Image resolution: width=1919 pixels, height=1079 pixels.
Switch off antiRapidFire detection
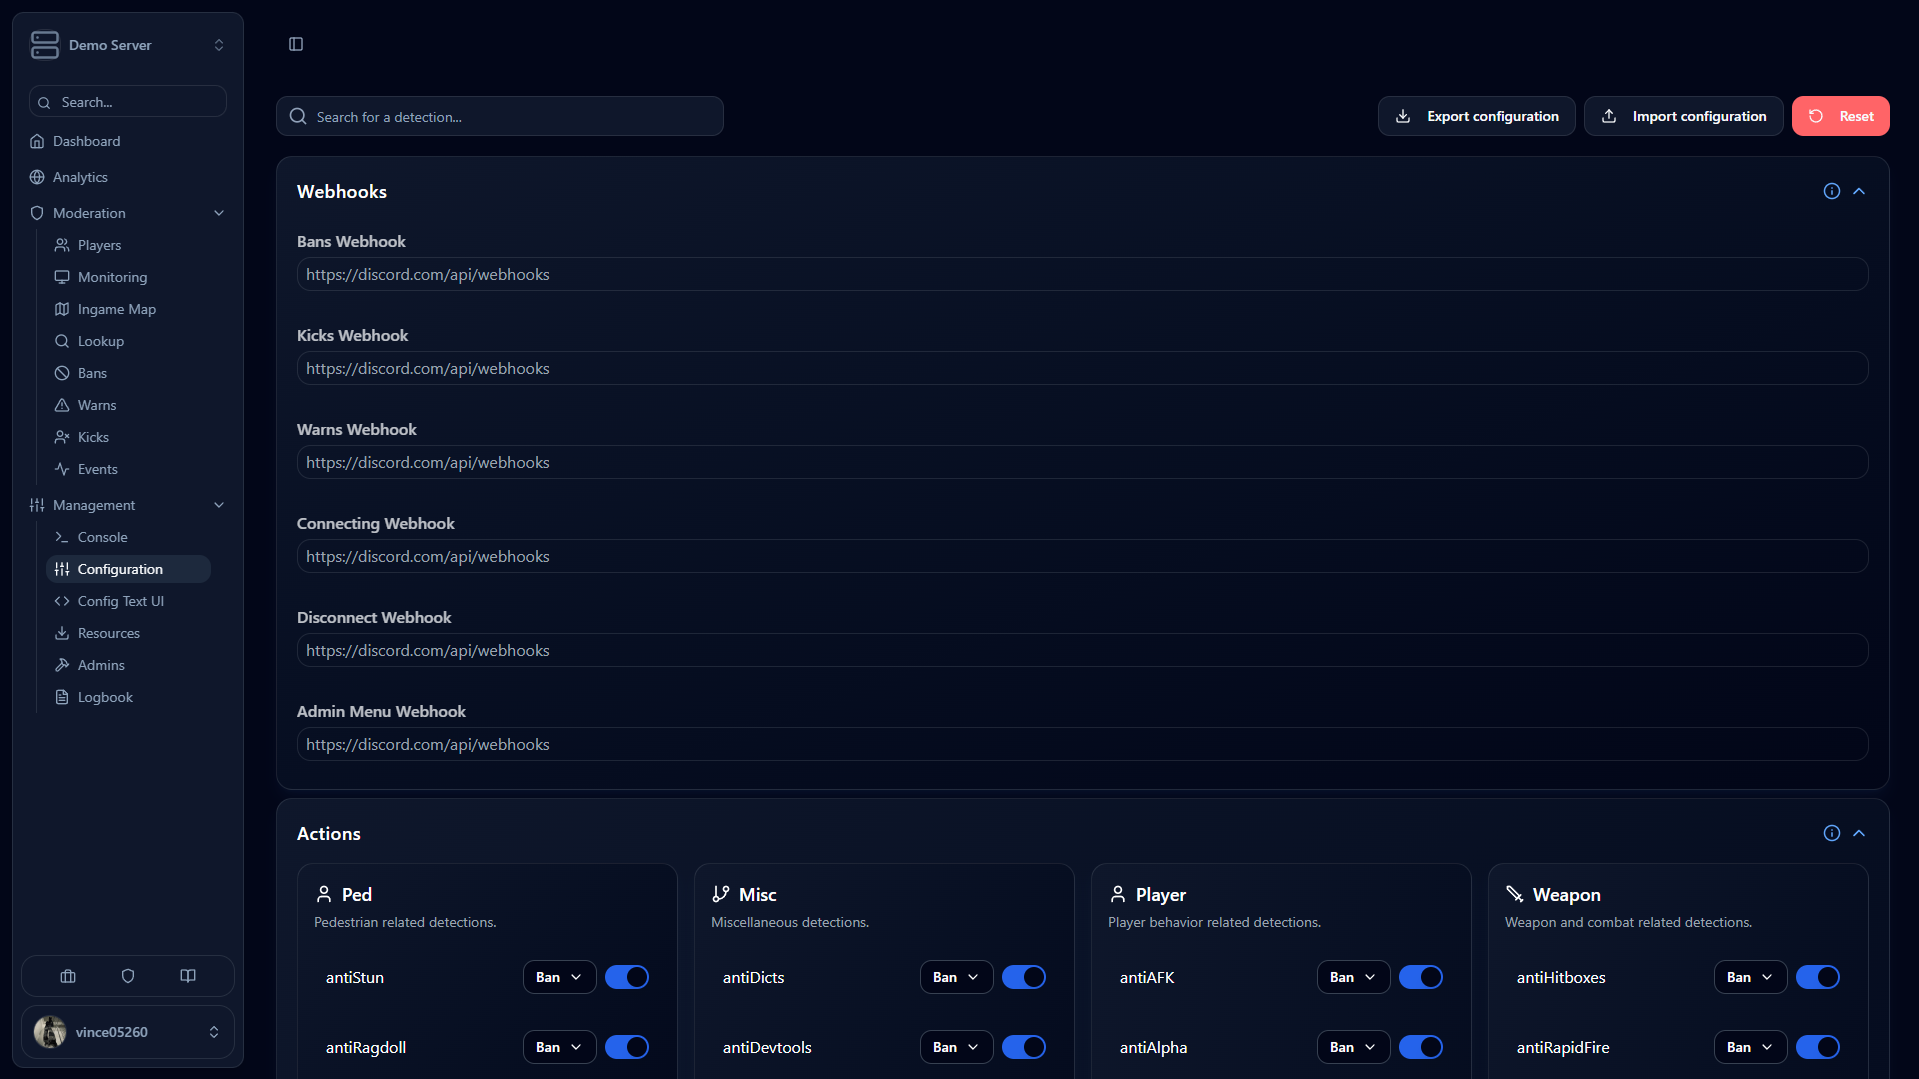pos(1818,1047)
